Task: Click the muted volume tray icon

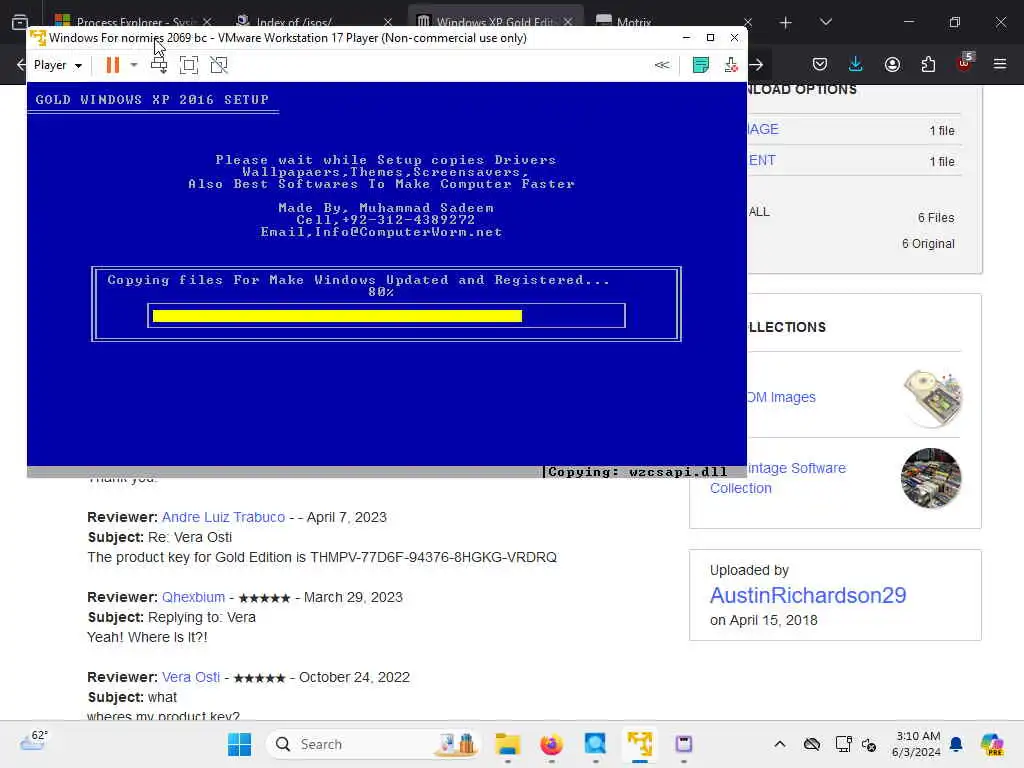Action: pos(869,744)
